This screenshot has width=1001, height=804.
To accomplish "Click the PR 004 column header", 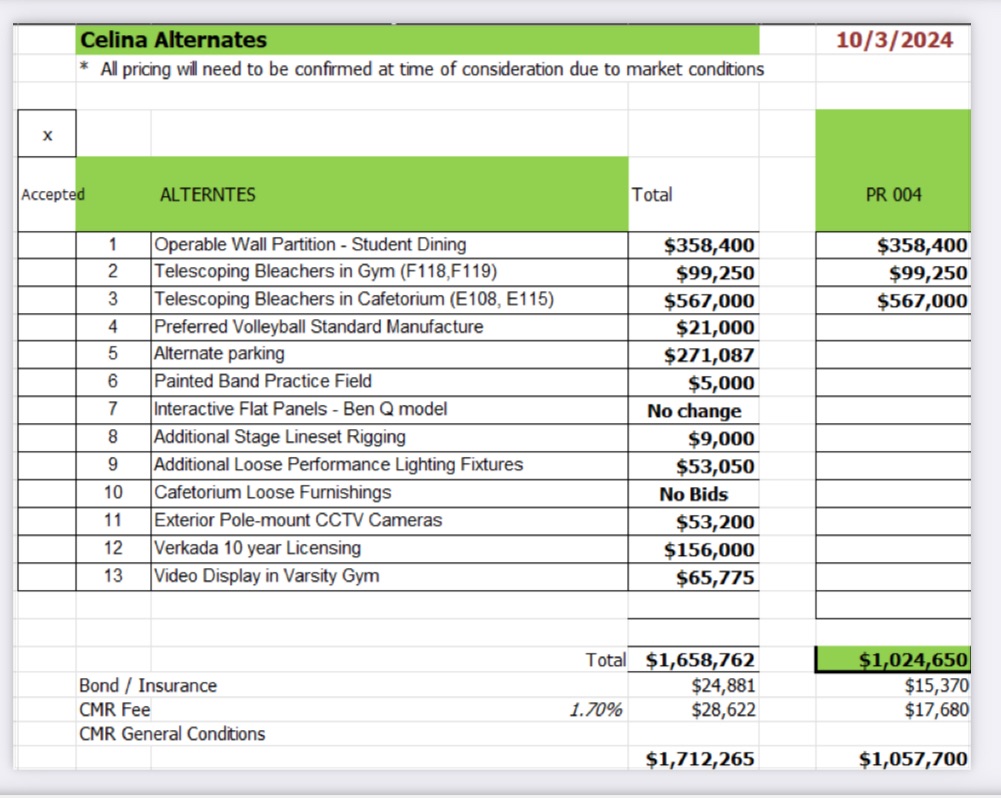I will point(893,195).
